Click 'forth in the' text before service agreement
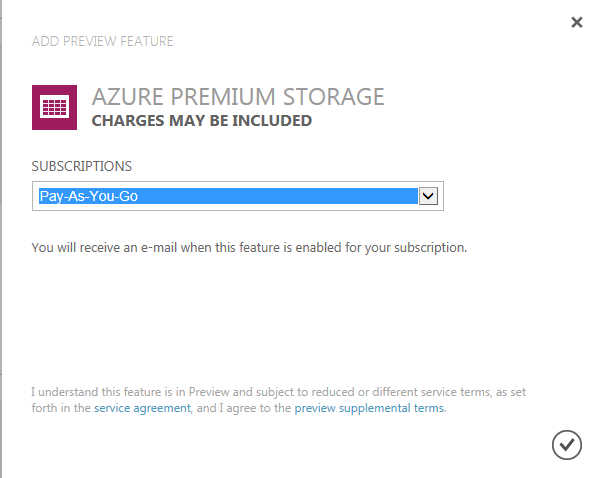Viewport: 602px width, 478px height. (x=61, y=408)
